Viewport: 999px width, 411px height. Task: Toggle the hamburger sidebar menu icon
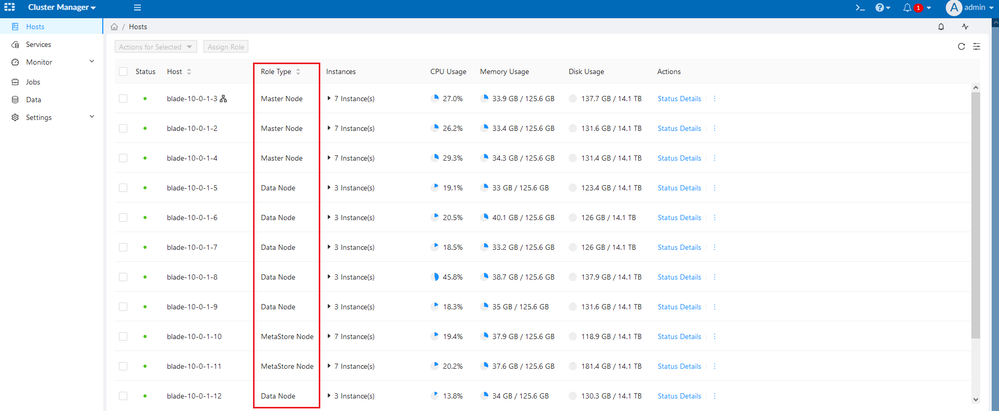point(138,8)
